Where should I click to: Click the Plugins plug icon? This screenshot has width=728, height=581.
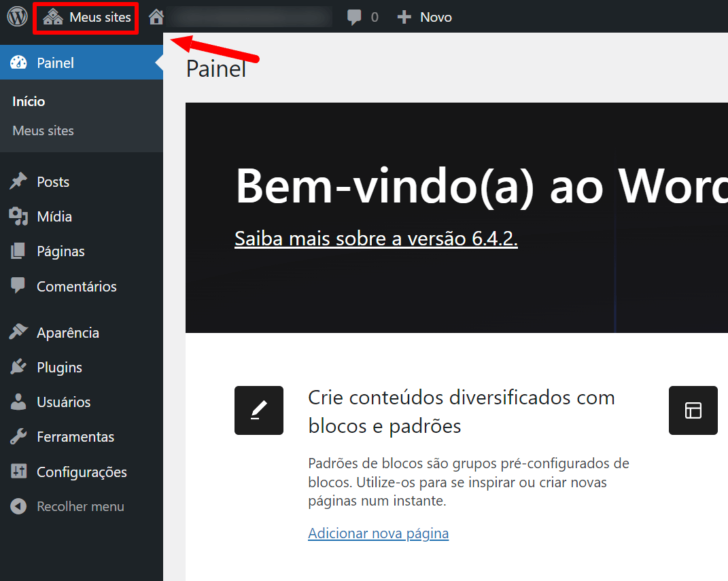[19, 366]
